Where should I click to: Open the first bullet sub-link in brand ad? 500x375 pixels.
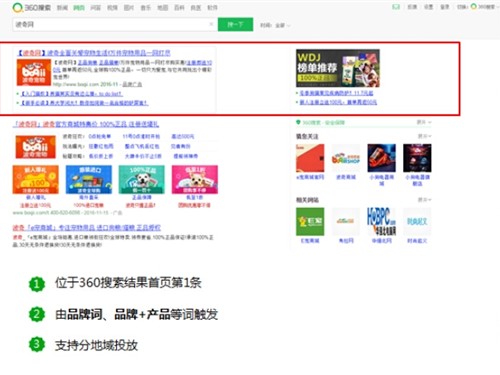(72, 94)
